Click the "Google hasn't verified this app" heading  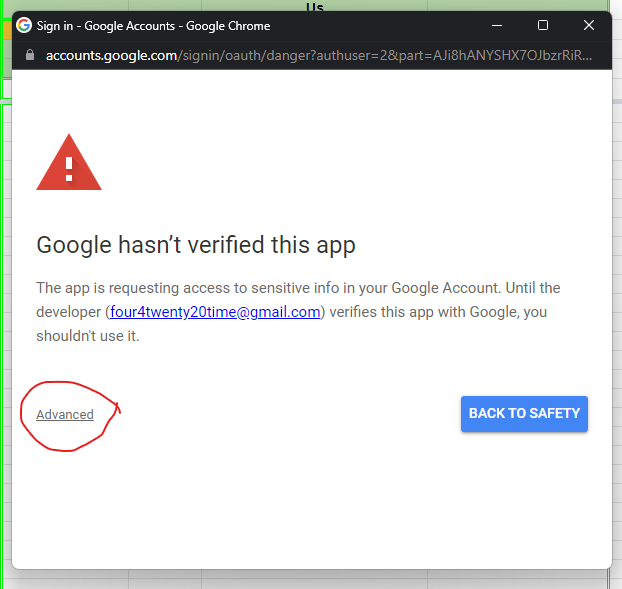click(196, 245)
